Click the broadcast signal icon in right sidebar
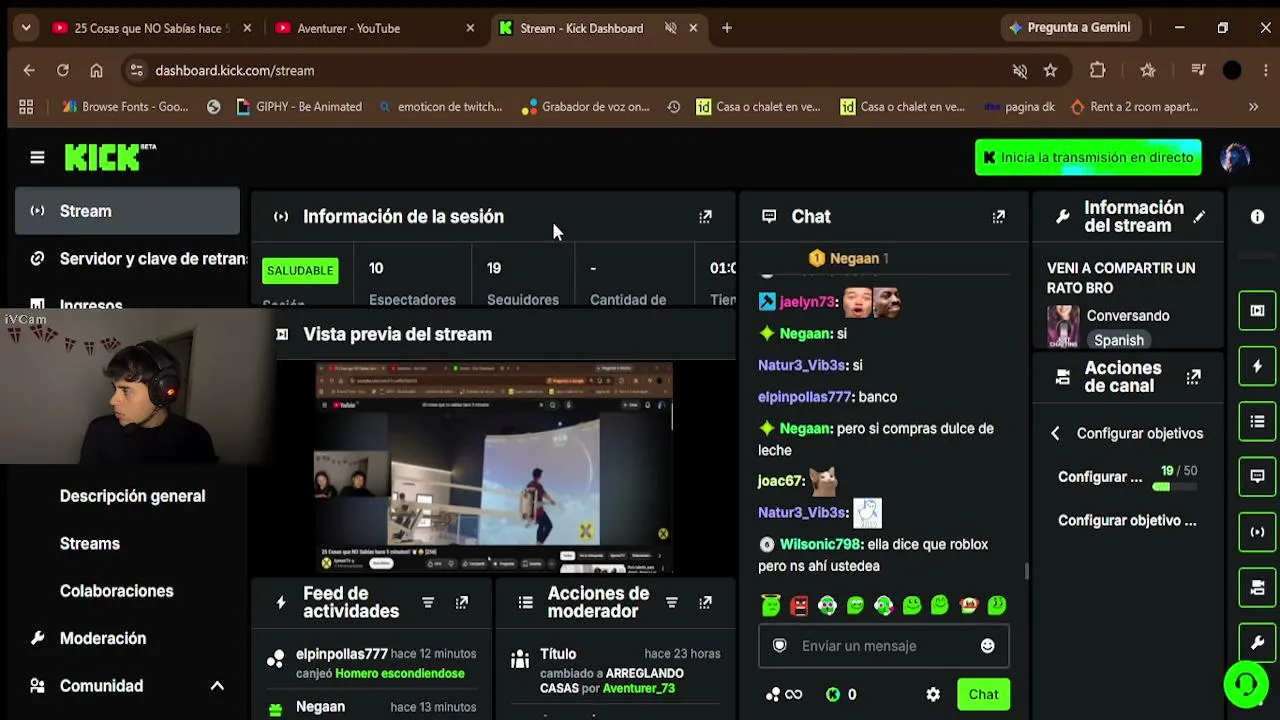Screen dimensions: 1280x720 coord(1257,532)
